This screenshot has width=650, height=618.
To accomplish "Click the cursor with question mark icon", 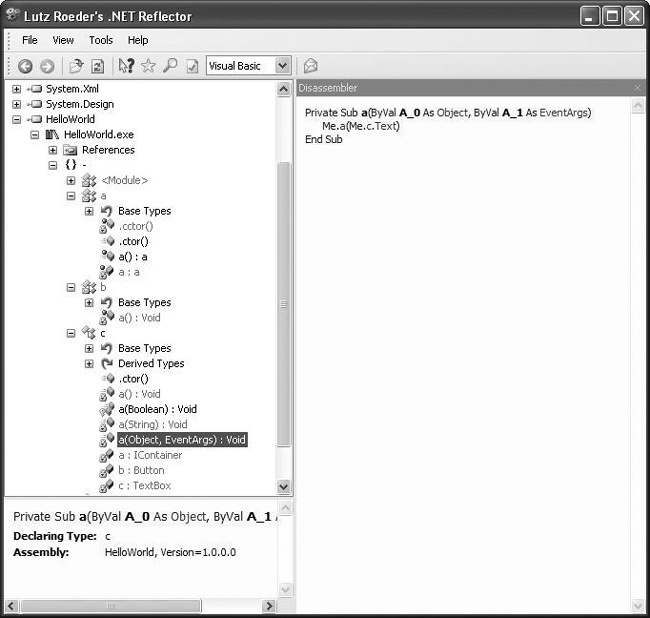I will point(126,66).
